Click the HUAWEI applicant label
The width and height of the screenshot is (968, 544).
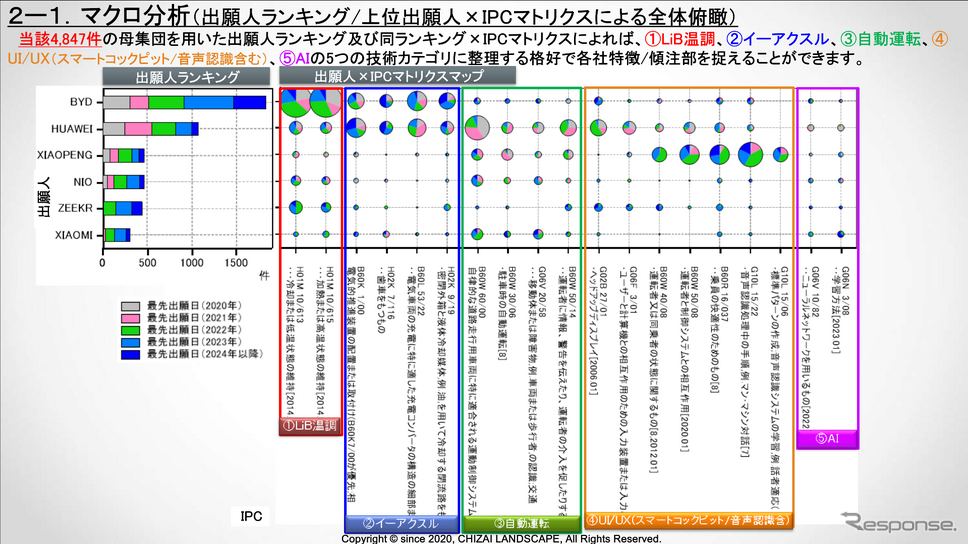pos(72,129)
